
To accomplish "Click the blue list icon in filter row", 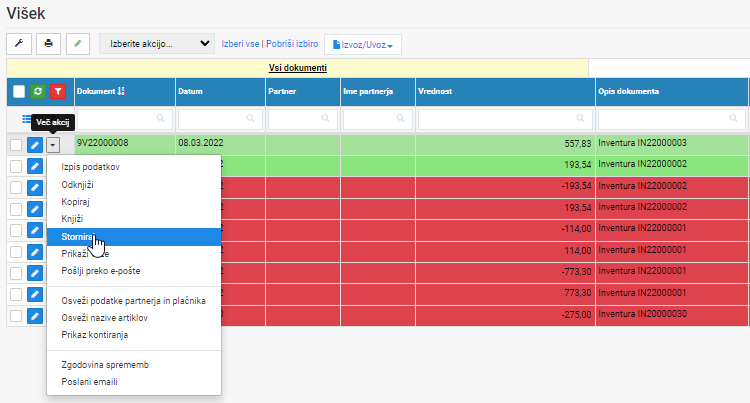I will 27,119.
